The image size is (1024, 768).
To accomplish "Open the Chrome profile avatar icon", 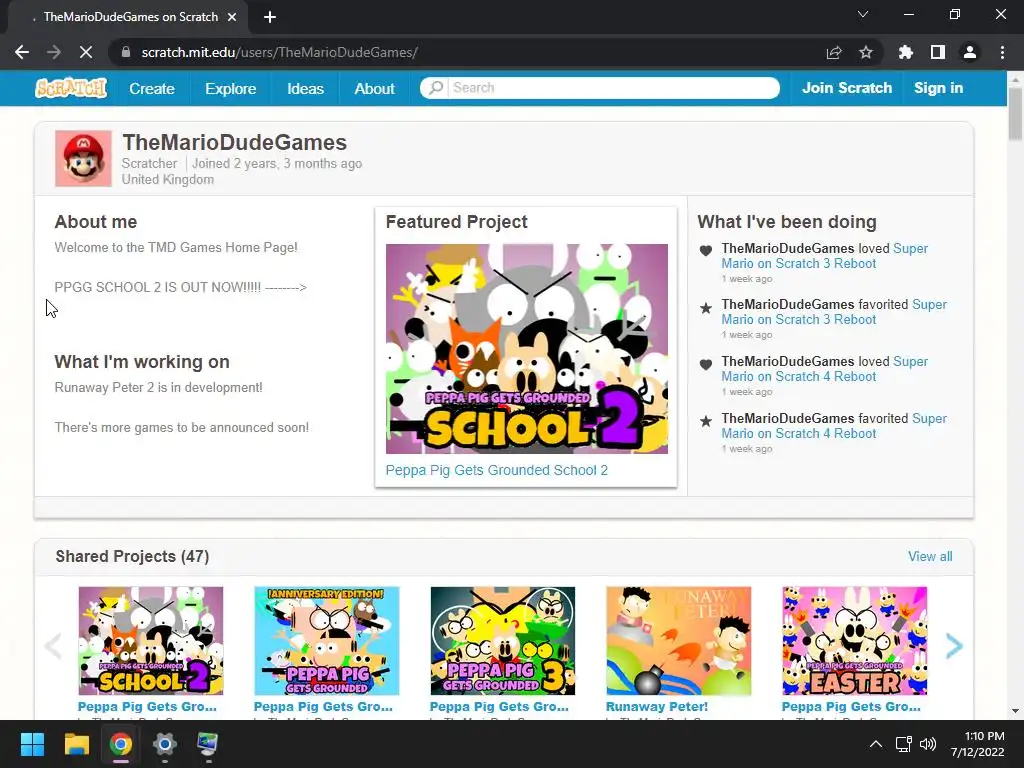I will click(x=970, y=52).
